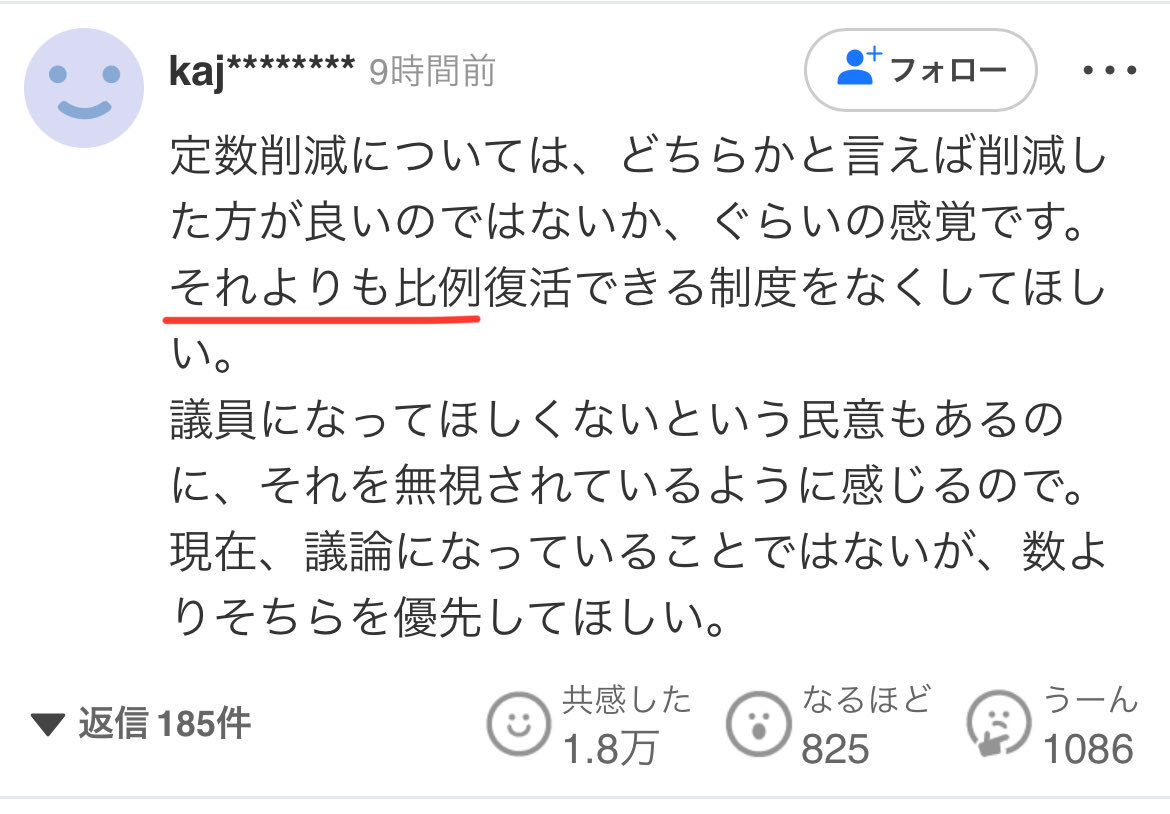The height and width of the screenshot is (814, 1170).
Task: Toggle the うーん reaction label
Action: coord(1090,701)
